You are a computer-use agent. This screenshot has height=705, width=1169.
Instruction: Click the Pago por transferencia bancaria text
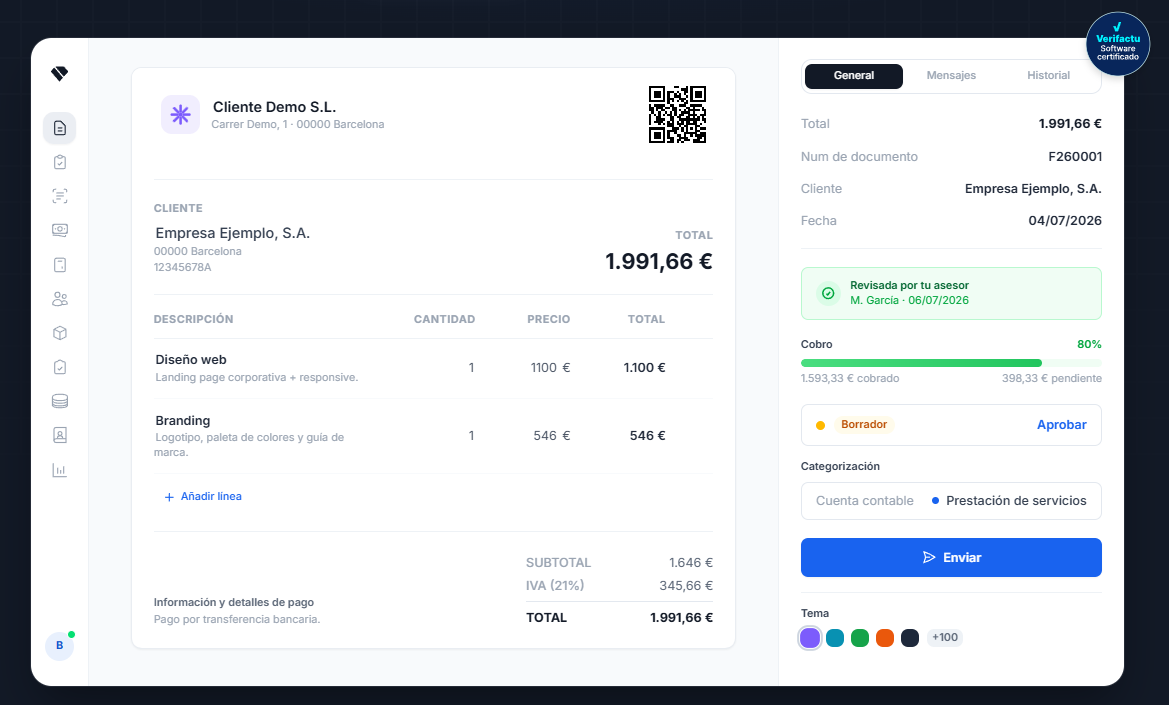[x=236, y=619]
